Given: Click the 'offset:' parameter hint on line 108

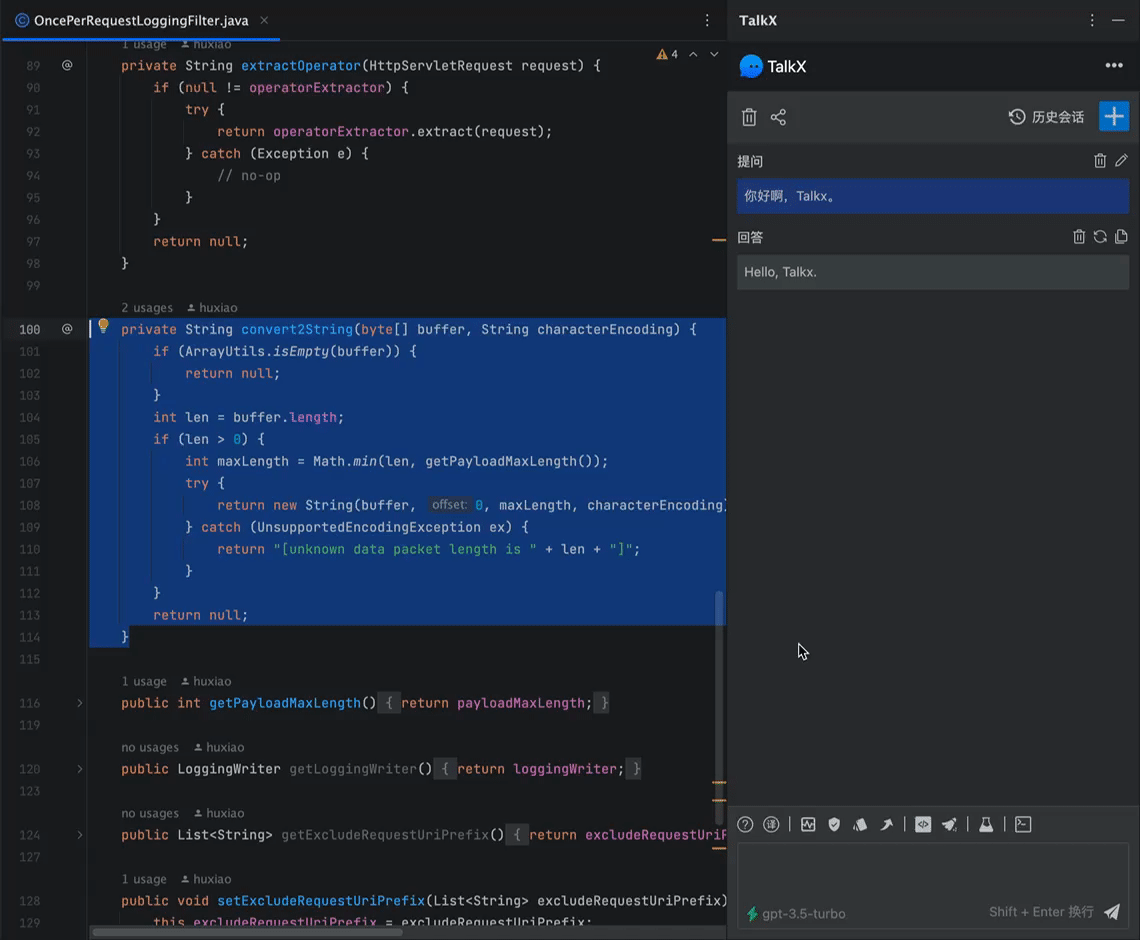Looking at the screenshot, I should click(449, 505).
